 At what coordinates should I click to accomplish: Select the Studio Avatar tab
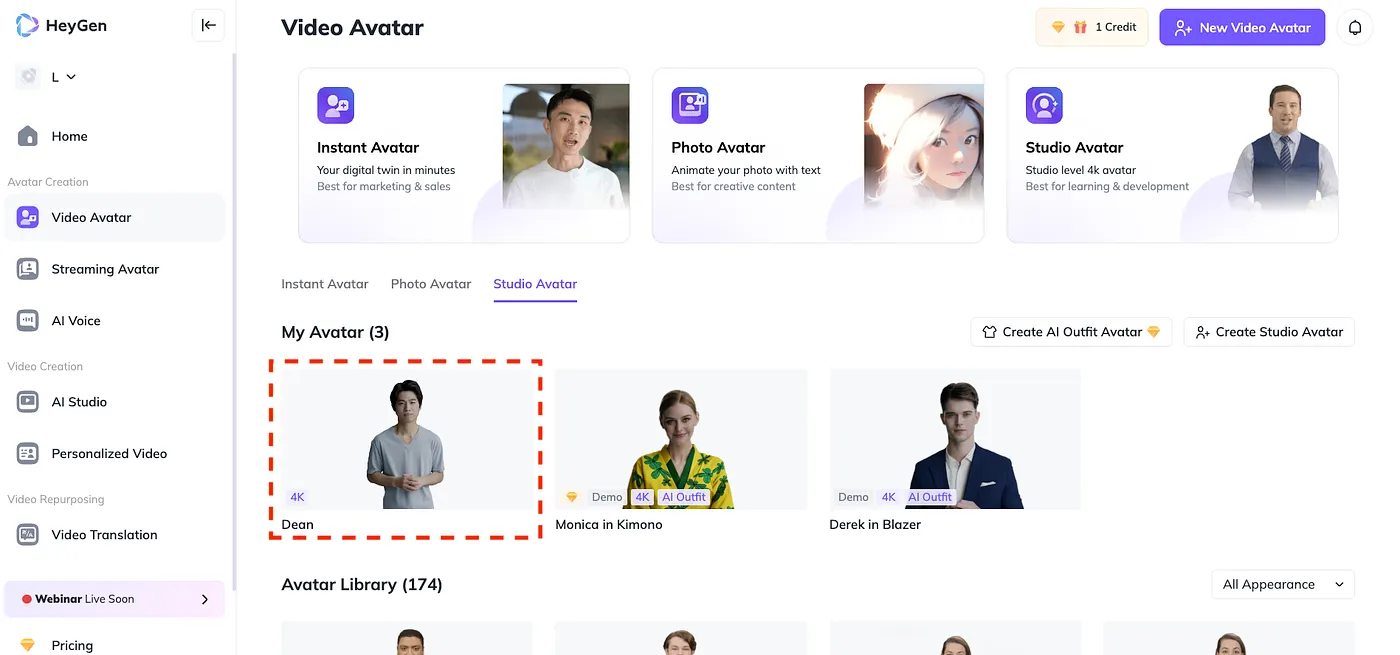tap(535, 284)
